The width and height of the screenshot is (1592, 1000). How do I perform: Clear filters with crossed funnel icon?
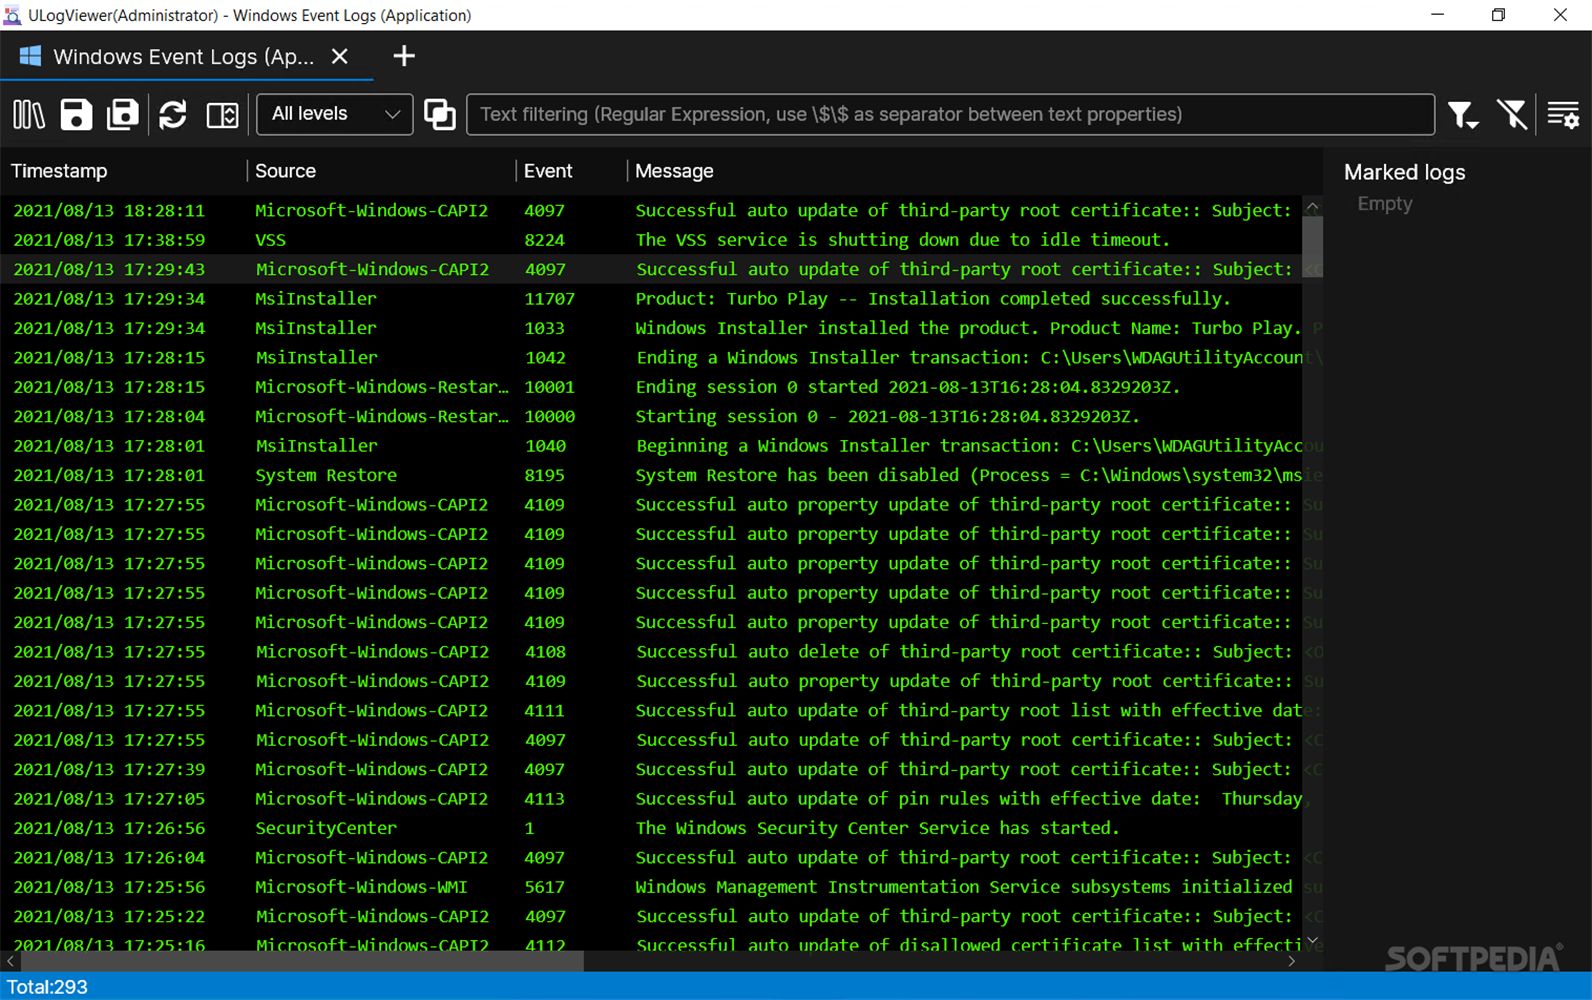click(1512, 114)
